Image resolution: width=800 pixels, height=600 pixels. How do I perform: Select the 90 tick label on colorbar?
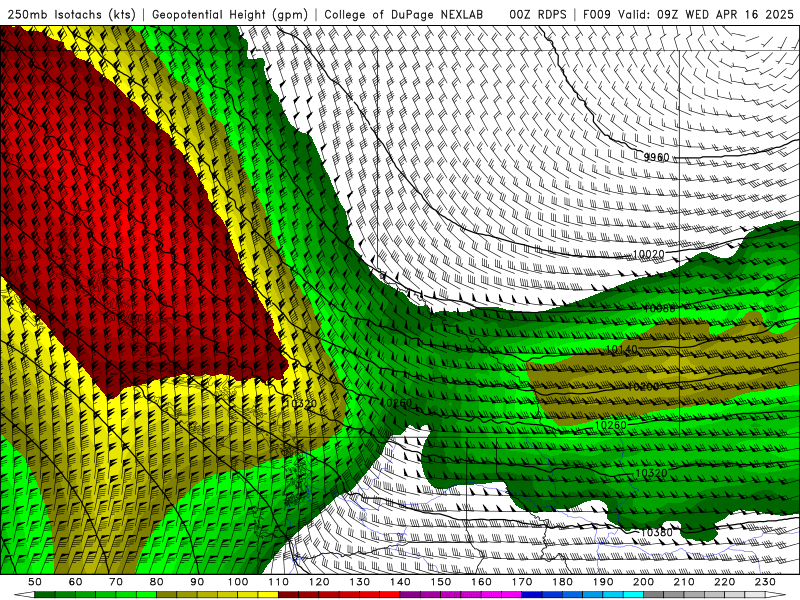(197, 582)
